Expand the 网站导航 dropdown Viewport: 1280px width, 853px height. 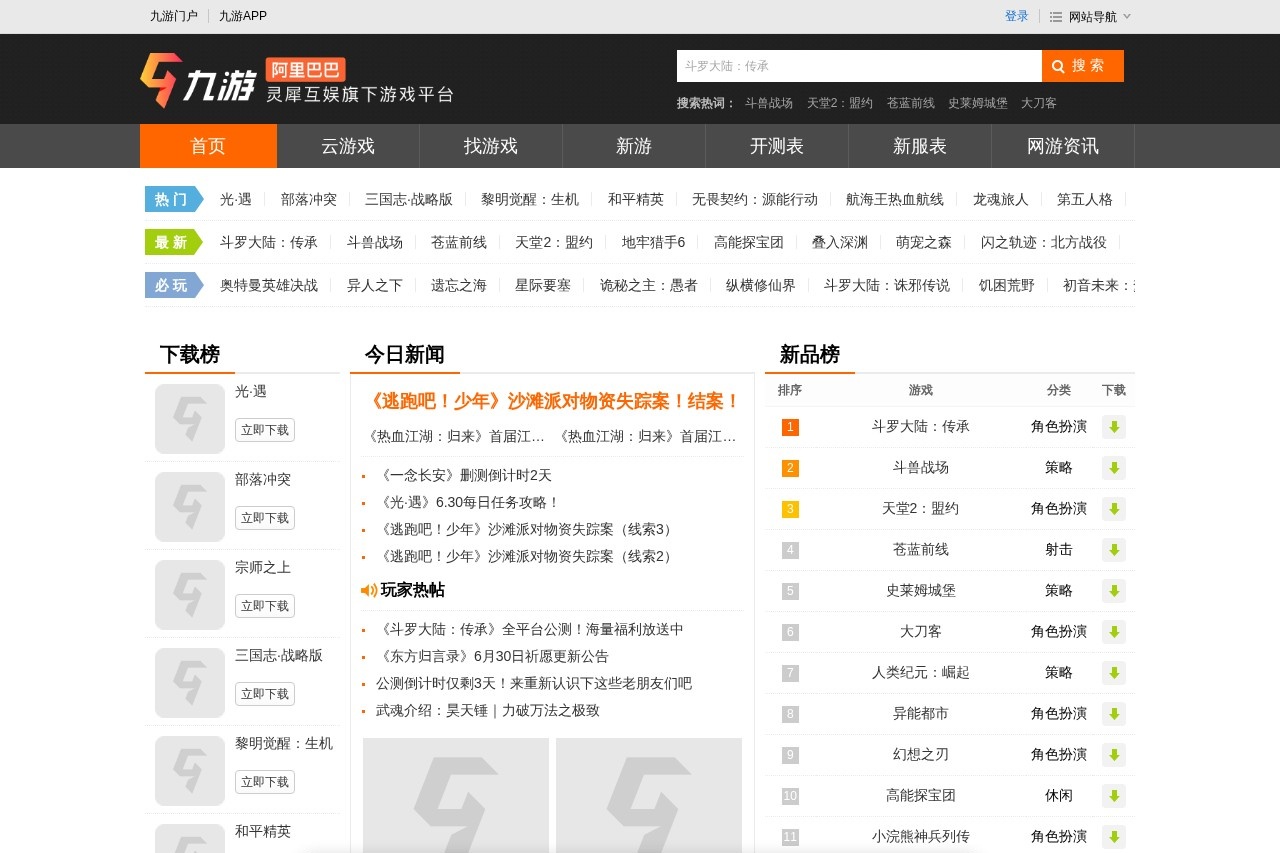point(1091,17)
